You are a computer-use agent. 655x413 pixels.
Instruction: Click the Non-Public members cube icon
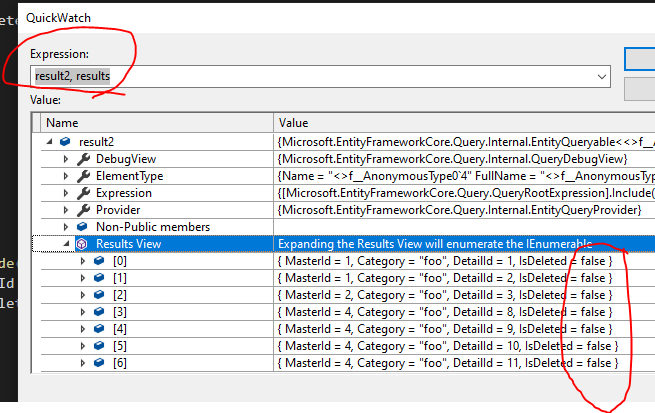[82, 227]
